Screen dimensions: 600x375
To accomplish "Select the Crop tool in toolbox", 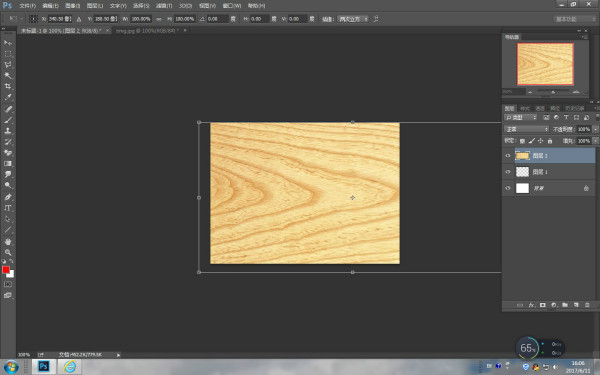I will 8,86.
